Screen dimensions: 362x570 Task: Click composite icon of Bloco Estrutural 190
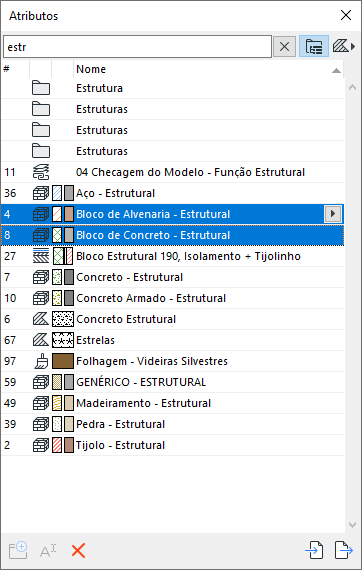click(x=41, y=256)
